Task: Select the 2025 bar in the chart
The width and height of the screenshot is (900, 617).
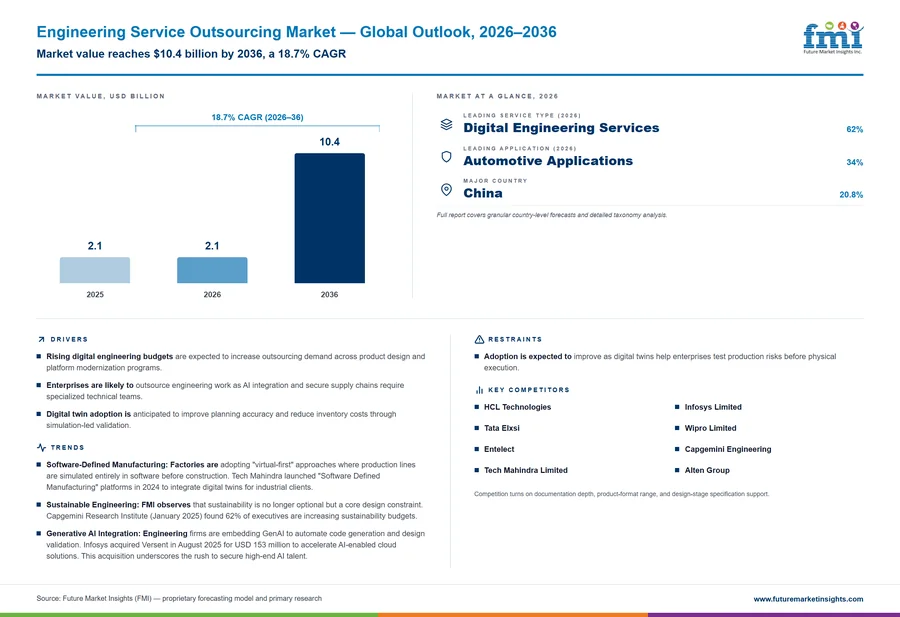Action: [x=95, y=270]
